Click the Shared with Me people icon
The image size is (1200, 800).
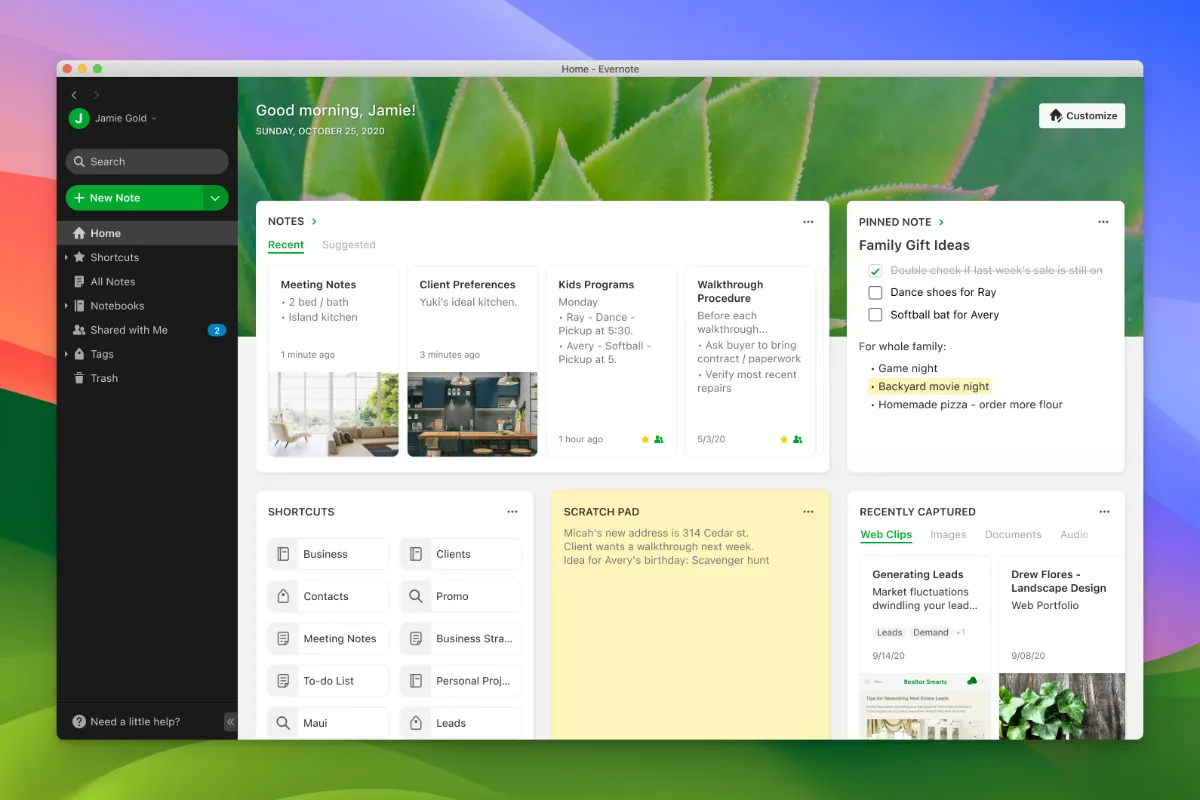[x=79, y=330]
